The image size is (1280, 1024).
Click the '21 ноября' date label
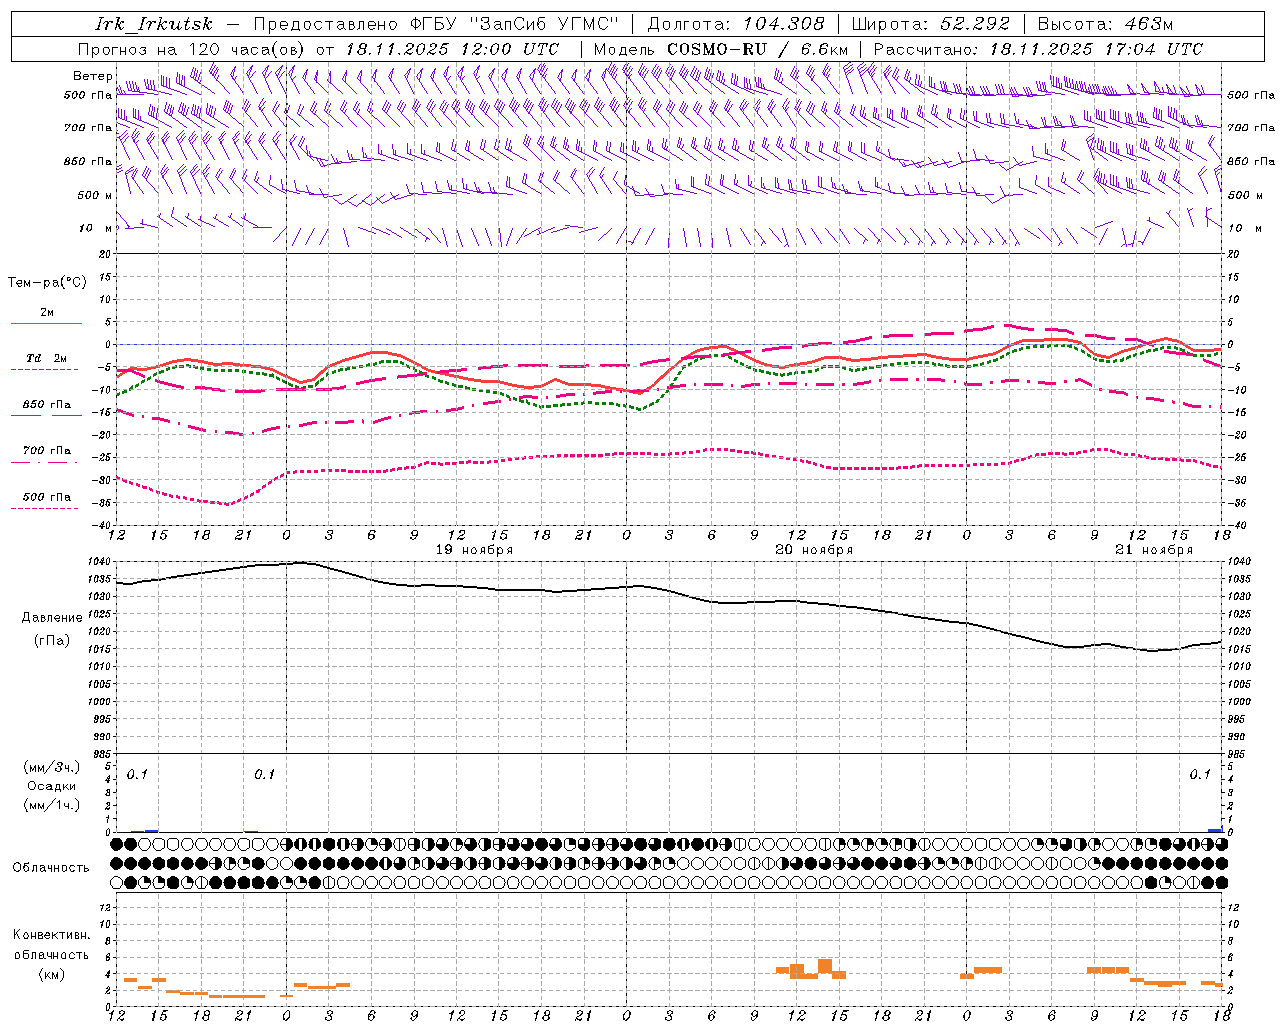[x=1154, y=550]
